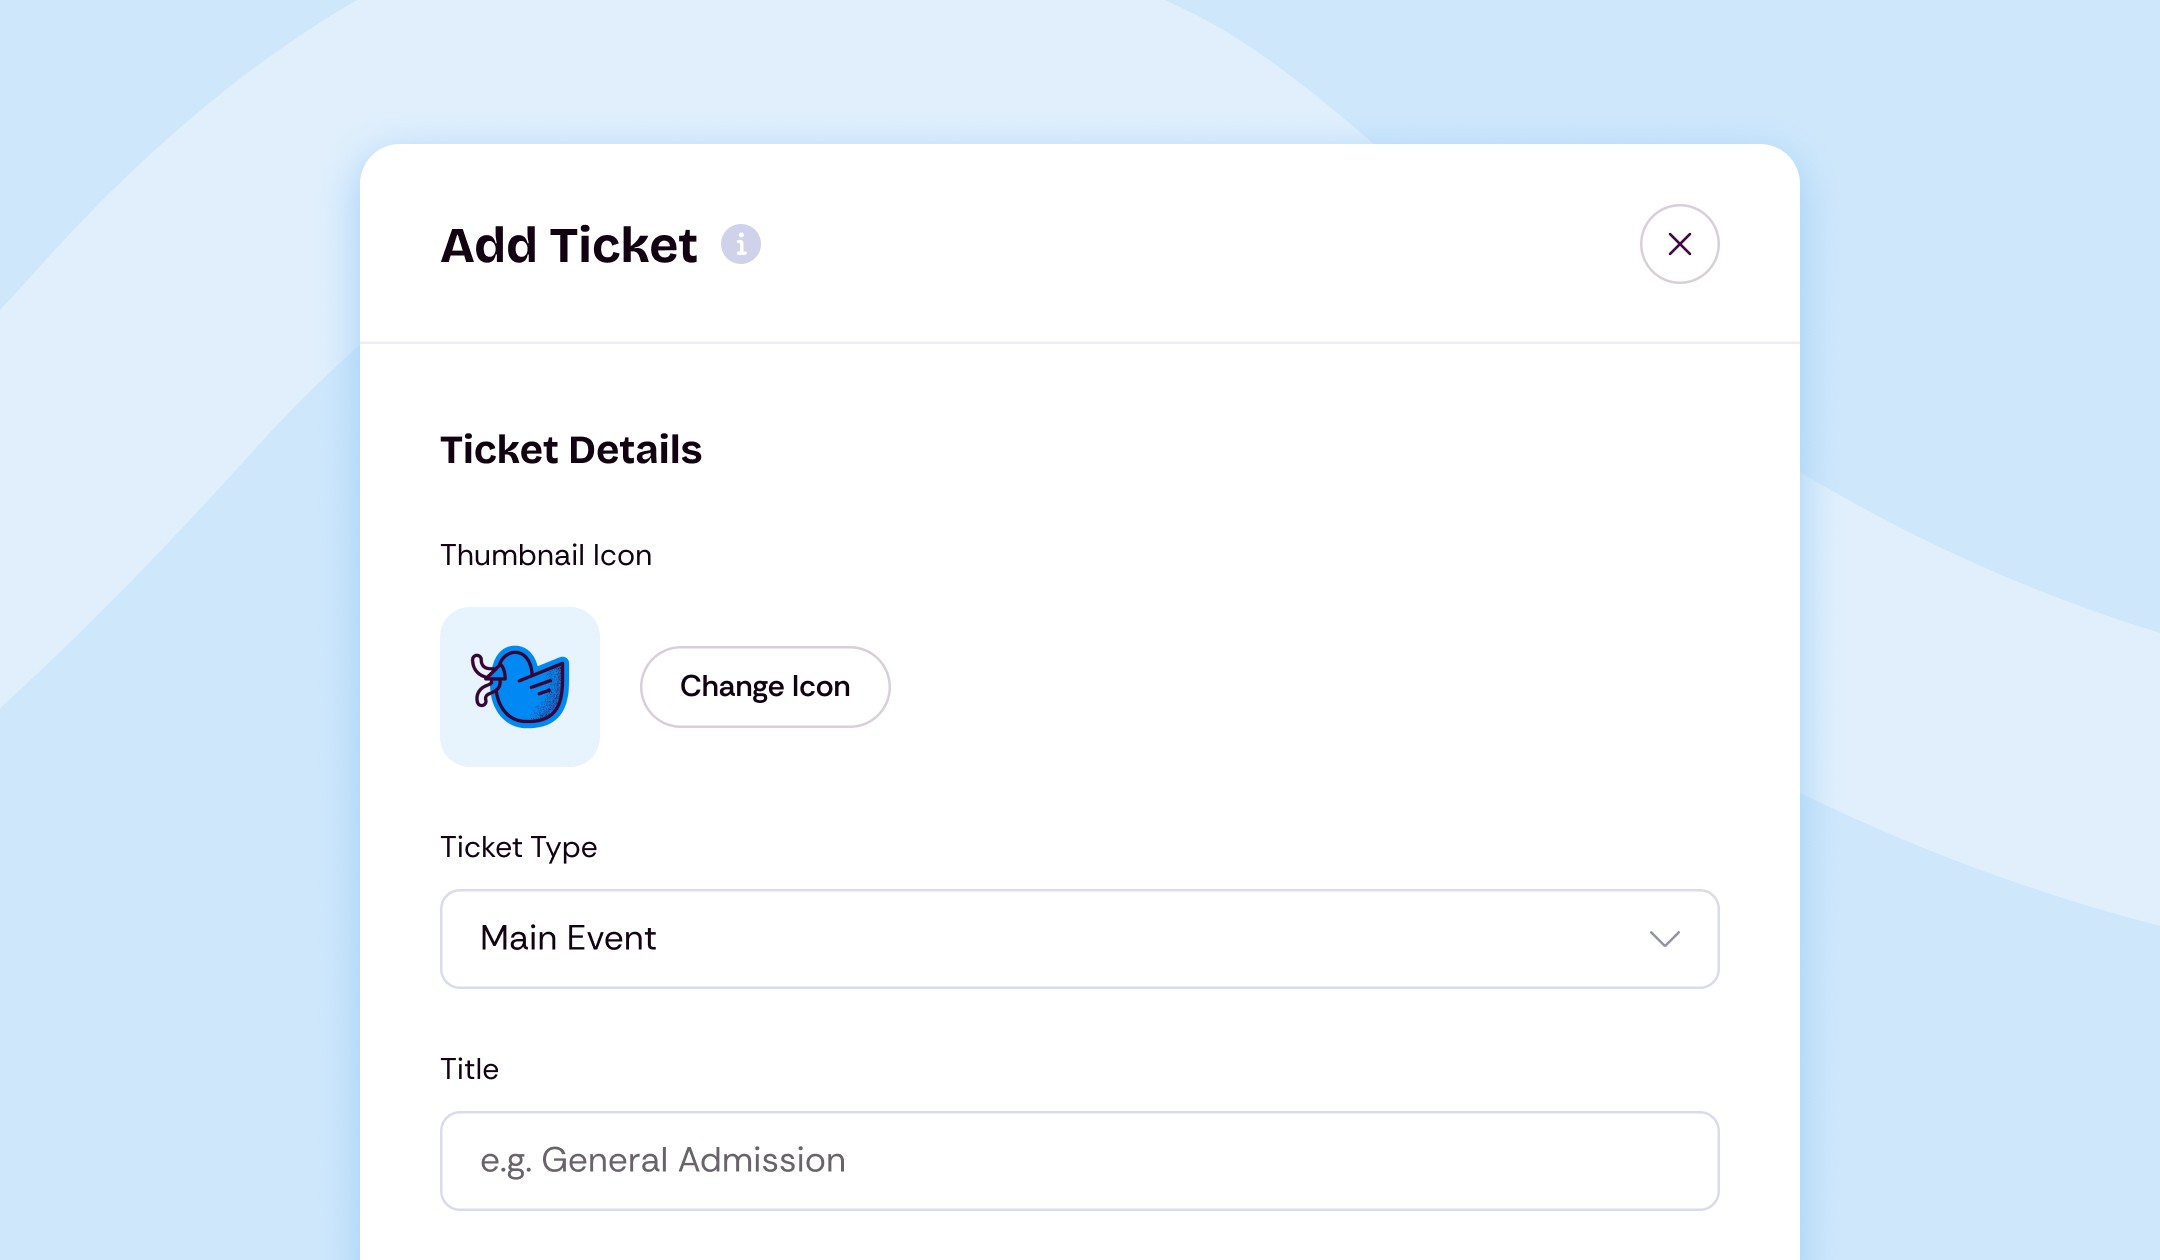The height and width of the screenshot is (1260, 2160).
Task: Click the Add Ticket heading text
Action: (568, 245)
